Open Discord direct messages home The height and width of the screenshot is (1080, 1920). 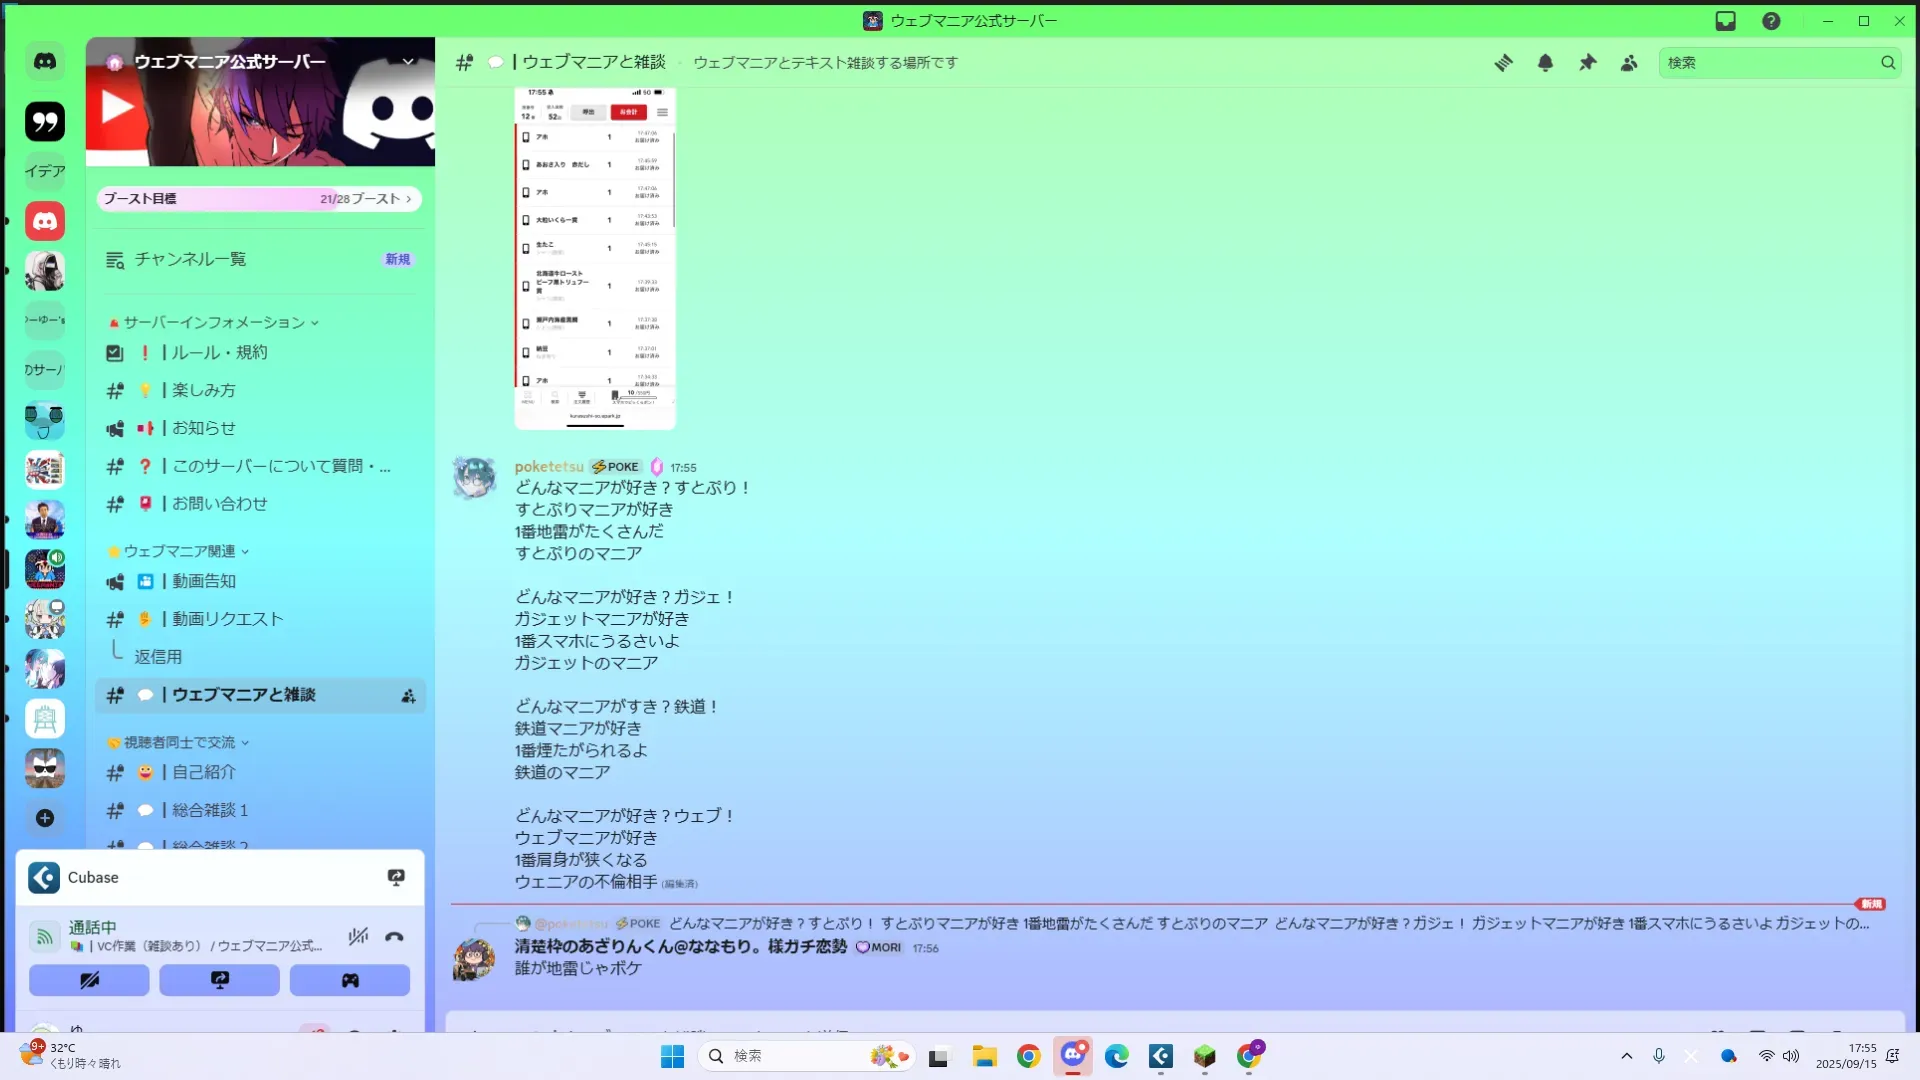45,61
